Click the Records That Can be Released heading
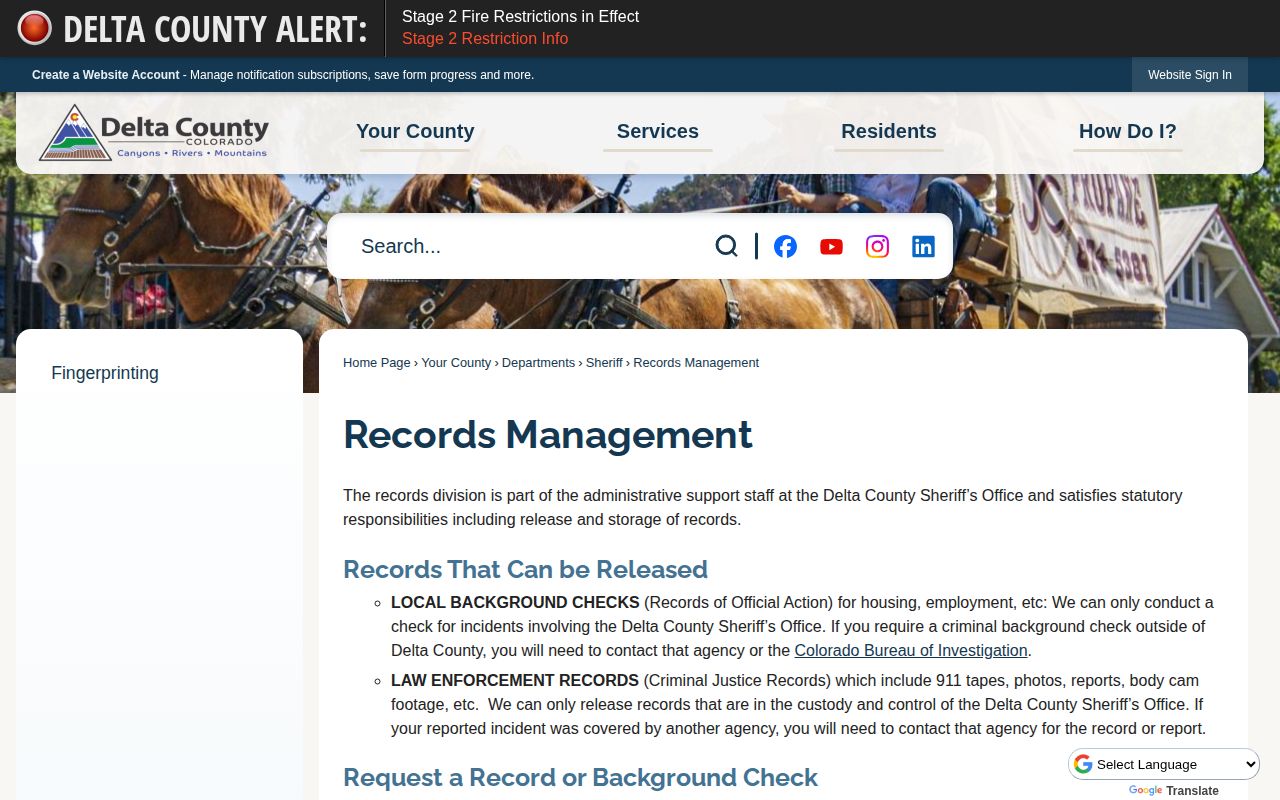The image size is (1280, 800). click(525, 569)
